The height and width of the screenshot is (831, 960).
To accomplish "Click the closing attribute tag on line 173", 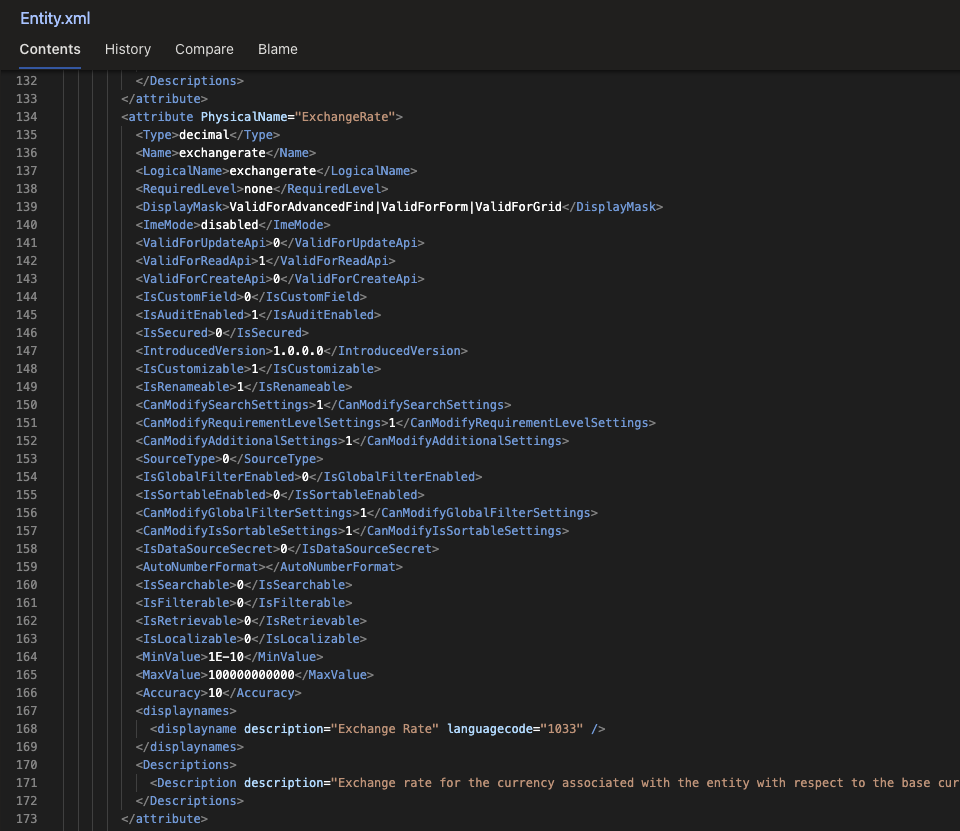I will point(164,819).
